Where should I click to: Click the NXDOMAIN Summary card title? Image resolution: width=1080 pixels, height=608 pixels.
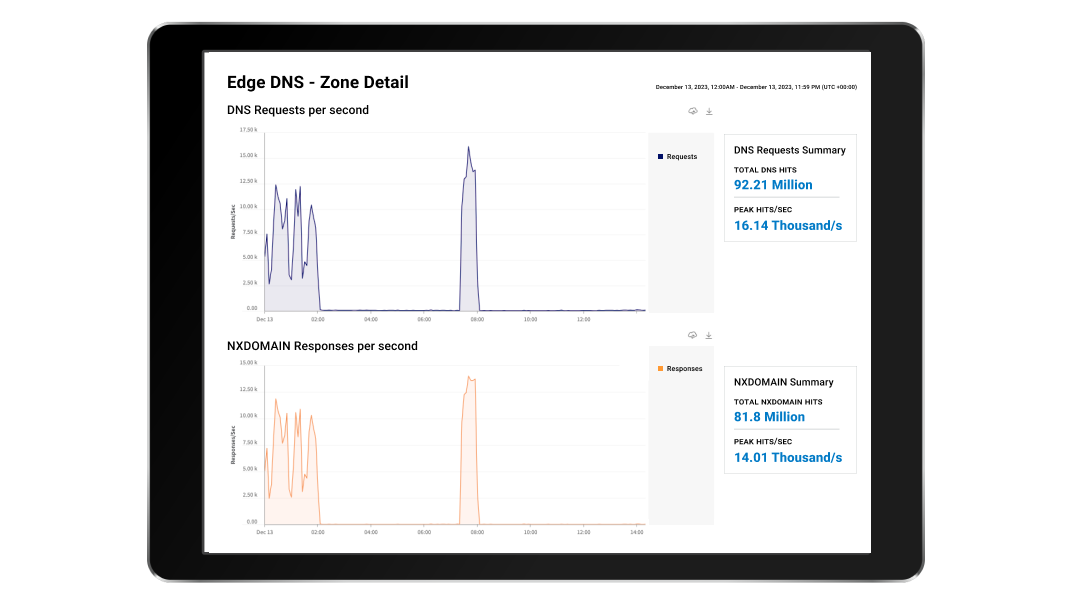(783, 382)
